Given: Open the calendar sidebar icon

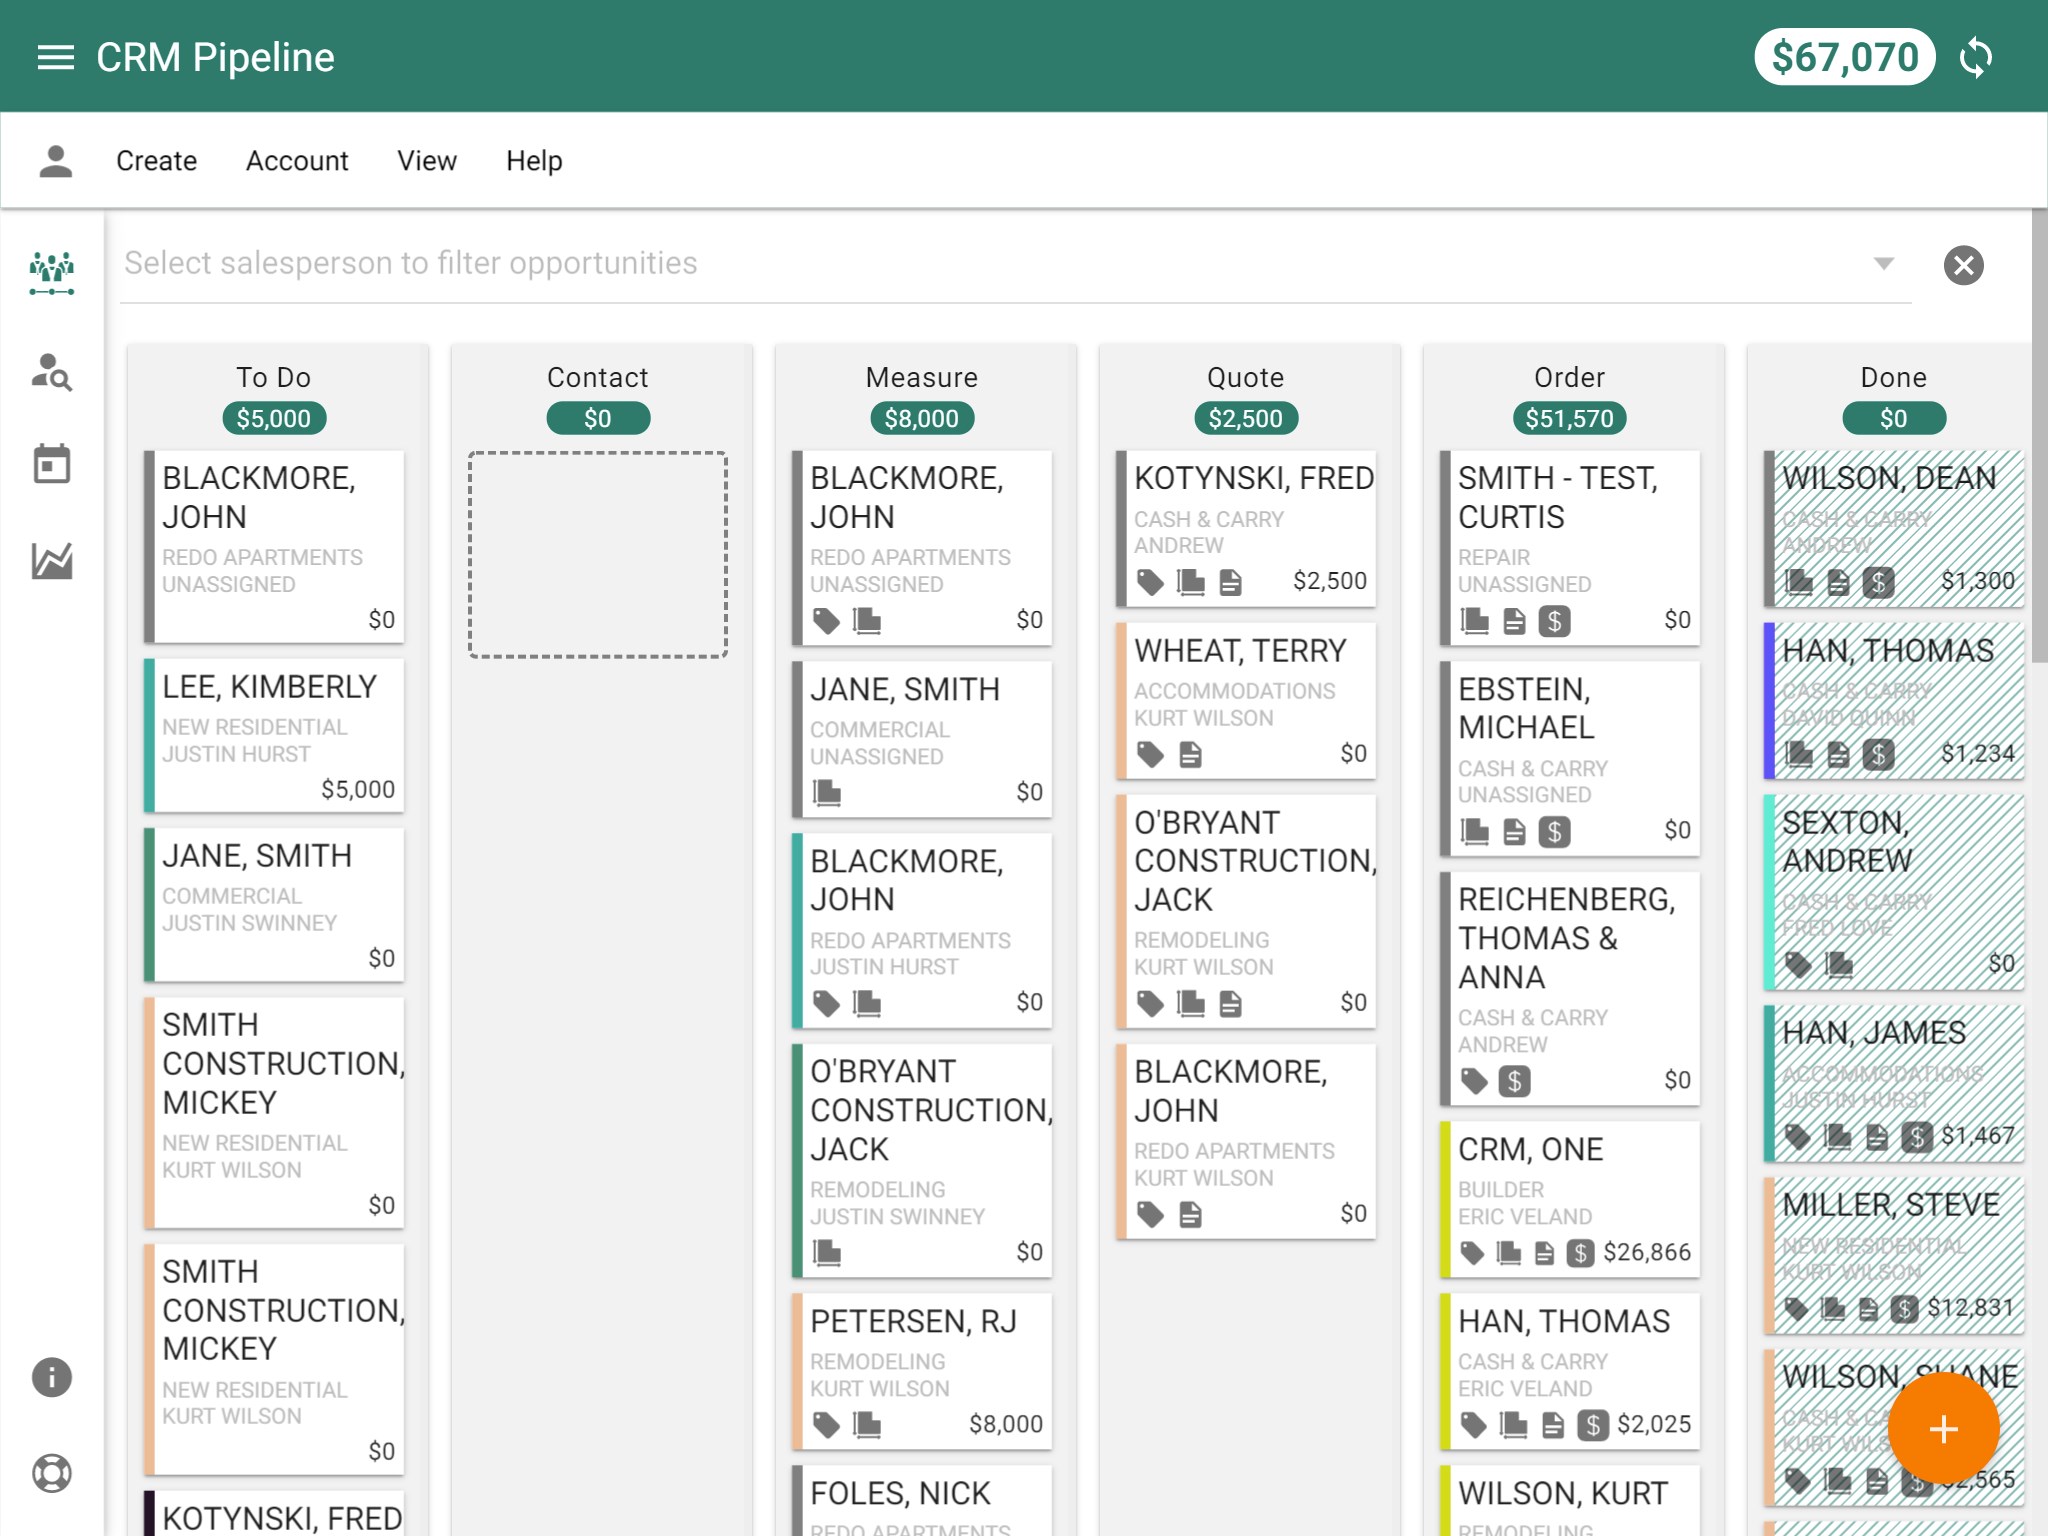Looking at the screenshot, I should (x=52, y=464).
